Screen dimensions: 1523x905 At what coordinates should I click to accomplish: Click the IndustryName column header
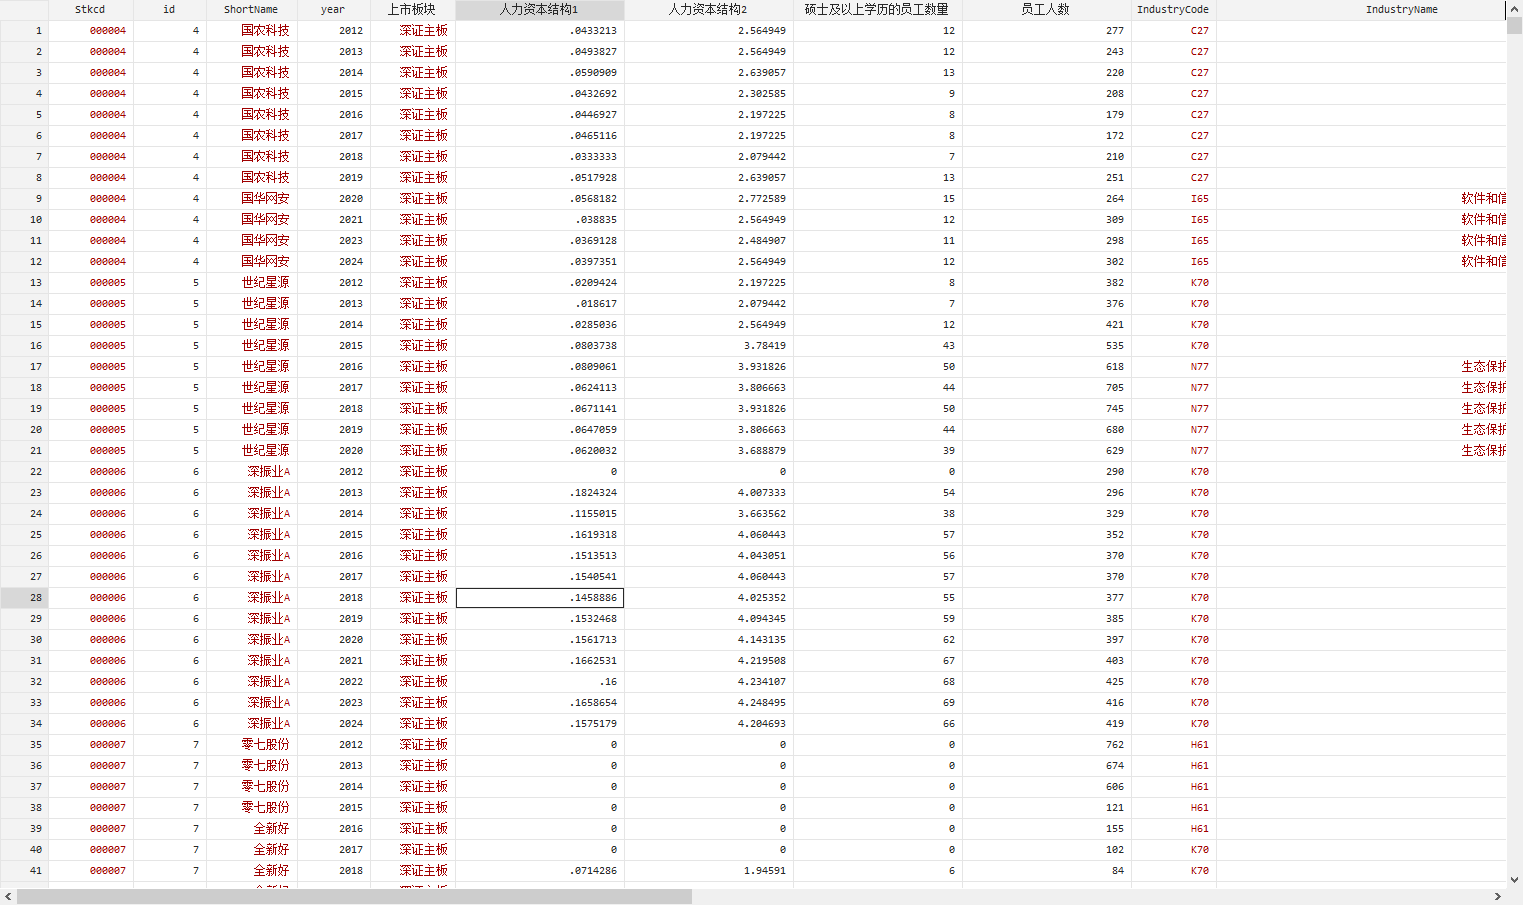click(x=1400, y=10)
